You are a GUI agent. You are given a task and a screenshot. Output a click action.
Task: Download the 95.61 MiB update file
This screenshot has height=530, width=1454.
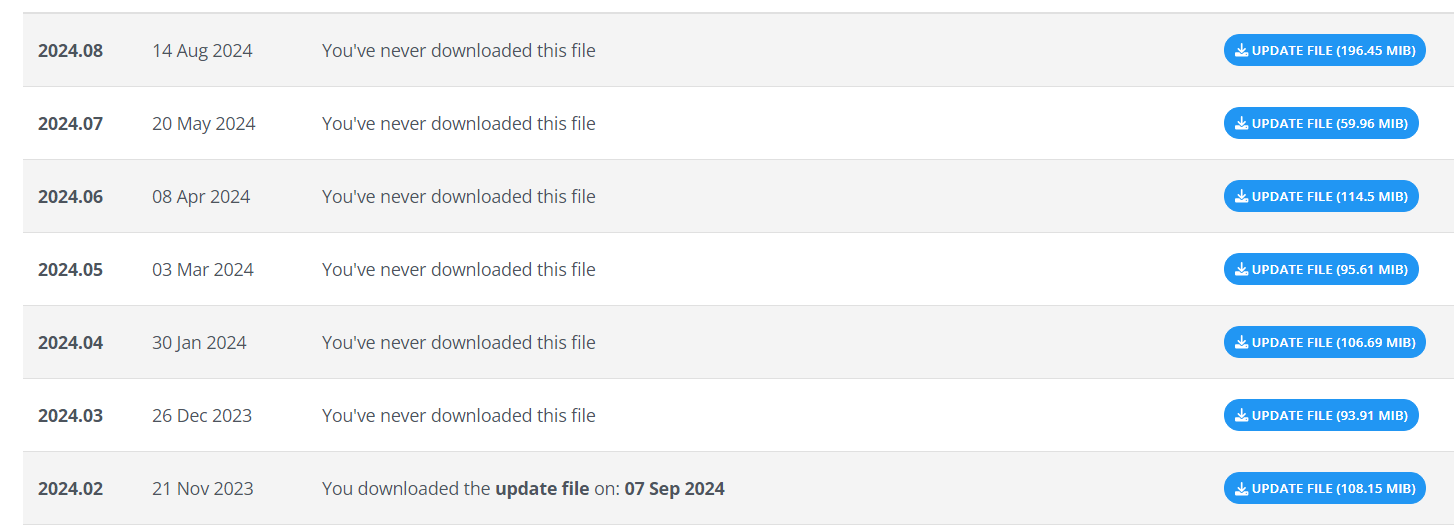(1321, 270)
